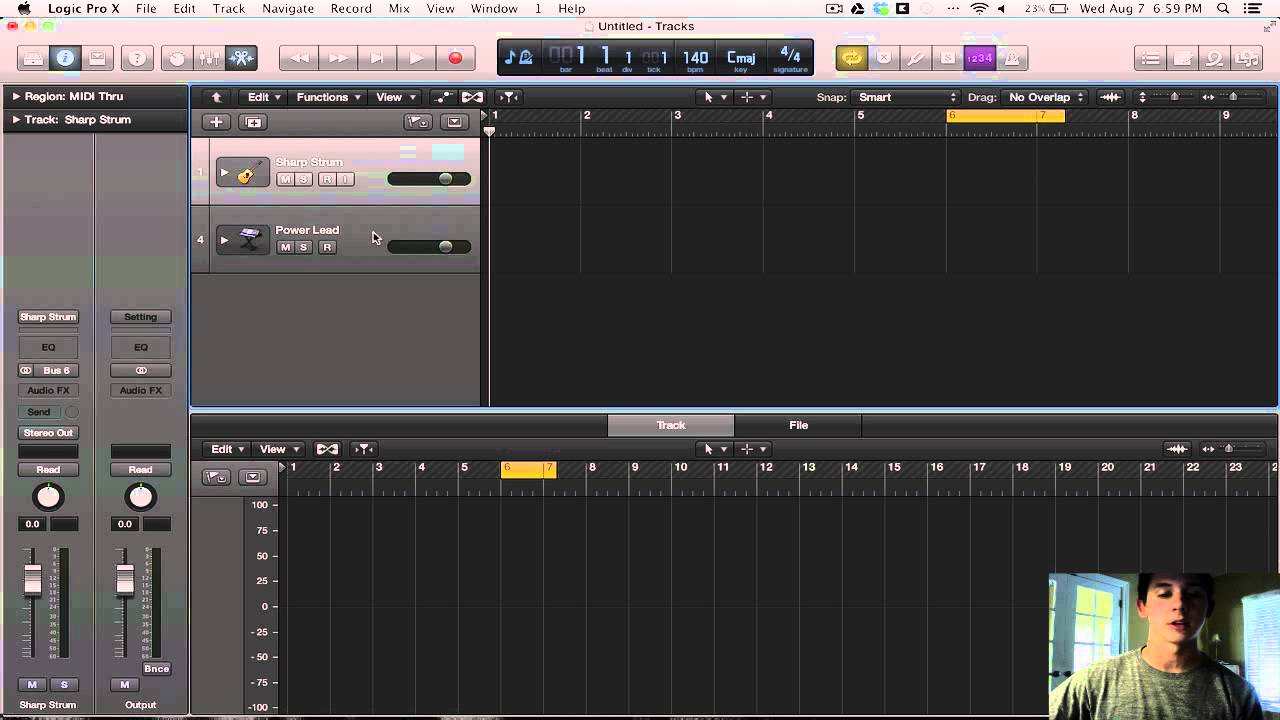This screenshot has height=720, width=1280.
Task: Open the Tracks area View menu
Action: [395, 97]
